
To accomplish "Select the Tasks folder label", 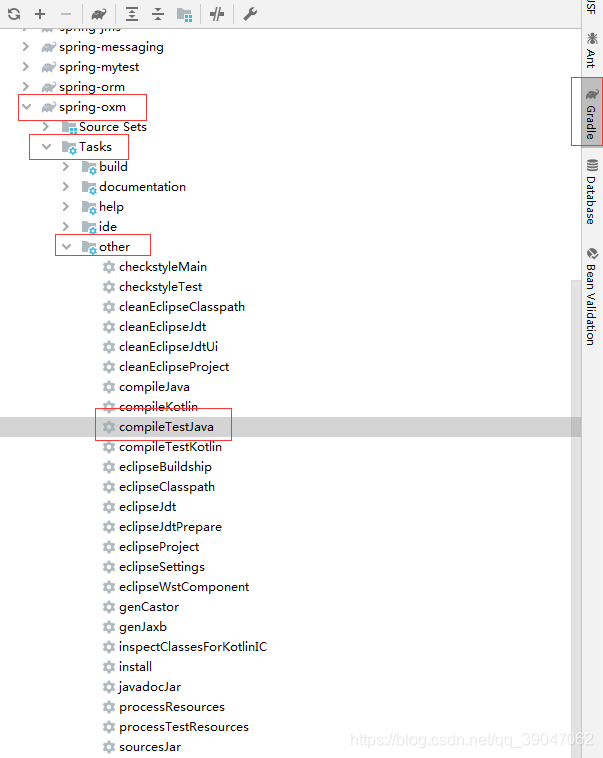I will [x=95, y=146].
